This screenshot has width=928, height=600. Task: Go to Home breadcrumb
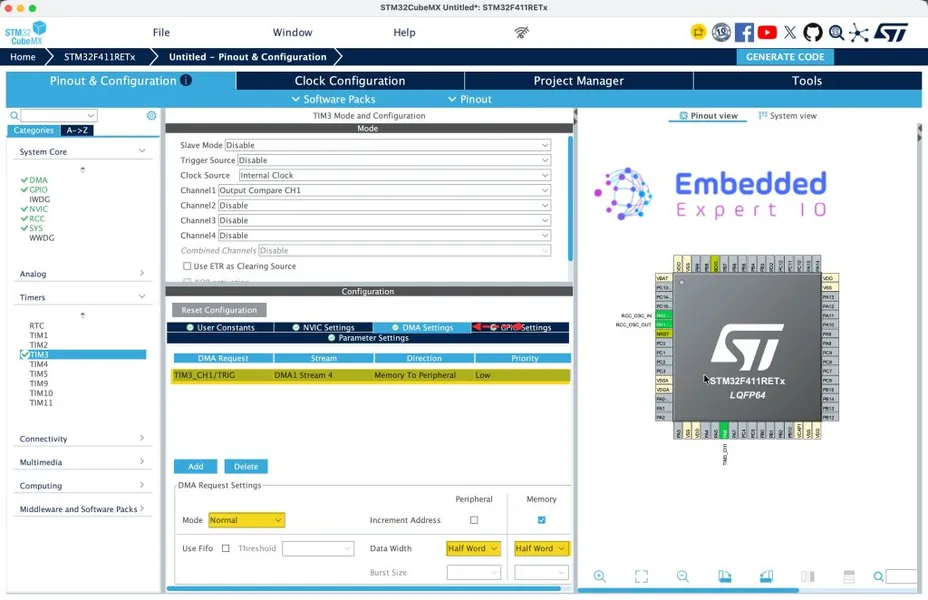[x=22, y=57]
